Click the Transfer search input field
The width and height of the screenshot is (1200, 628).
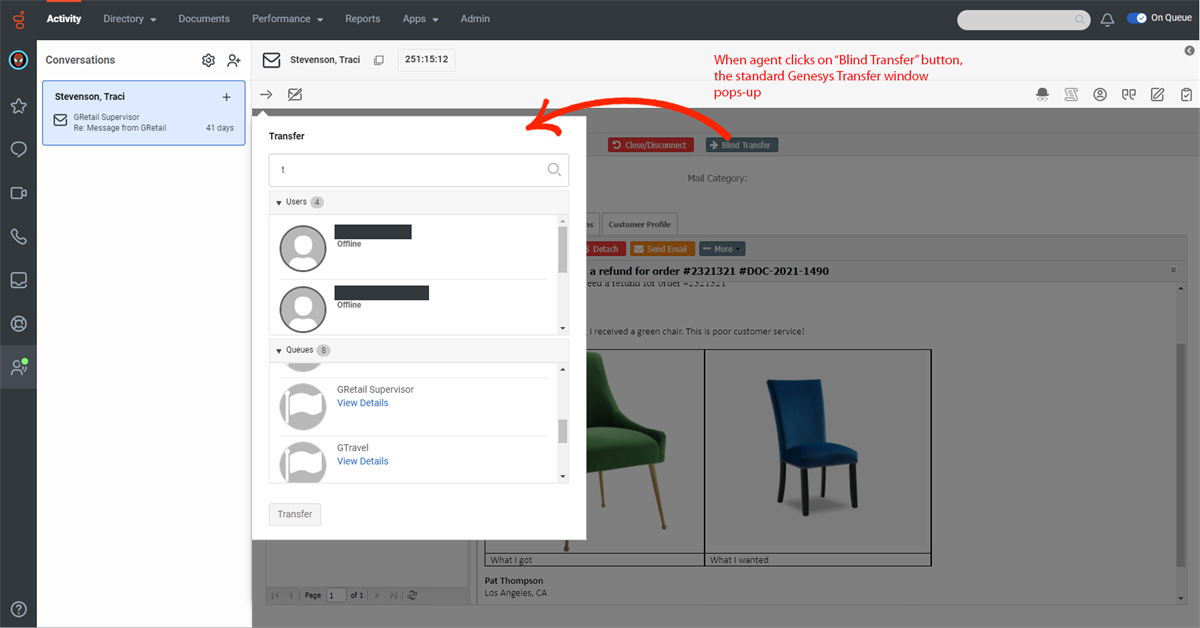419,170
